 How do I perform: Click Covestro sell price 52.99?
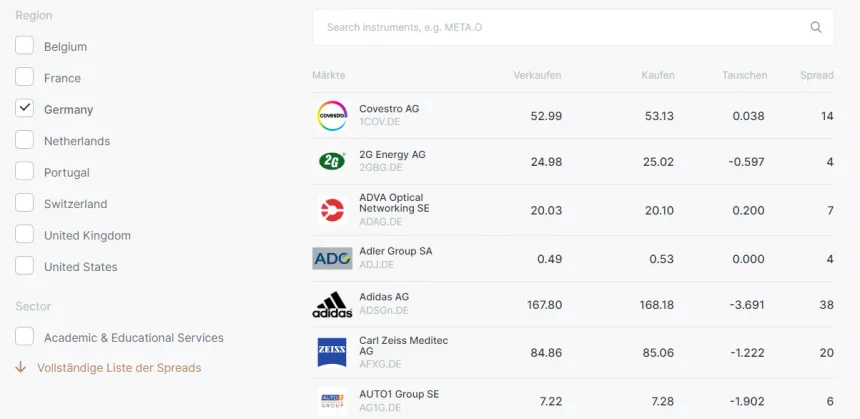[x=546, y=116]
